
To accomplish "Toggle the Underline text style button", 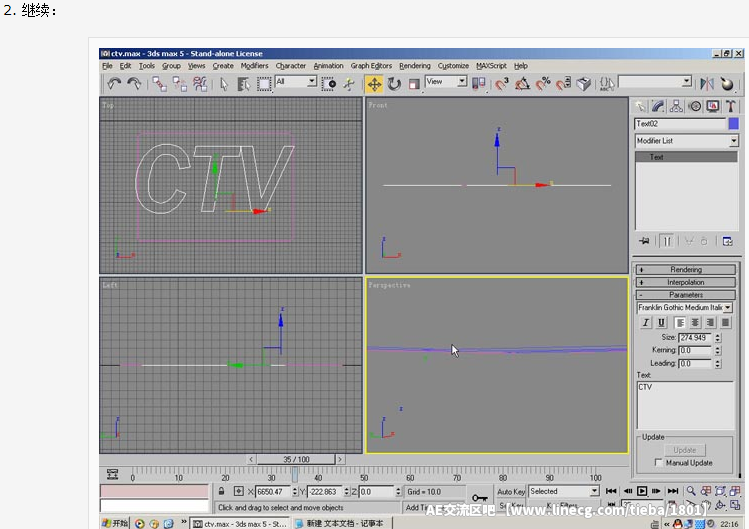I will click(x=661, y=323).
